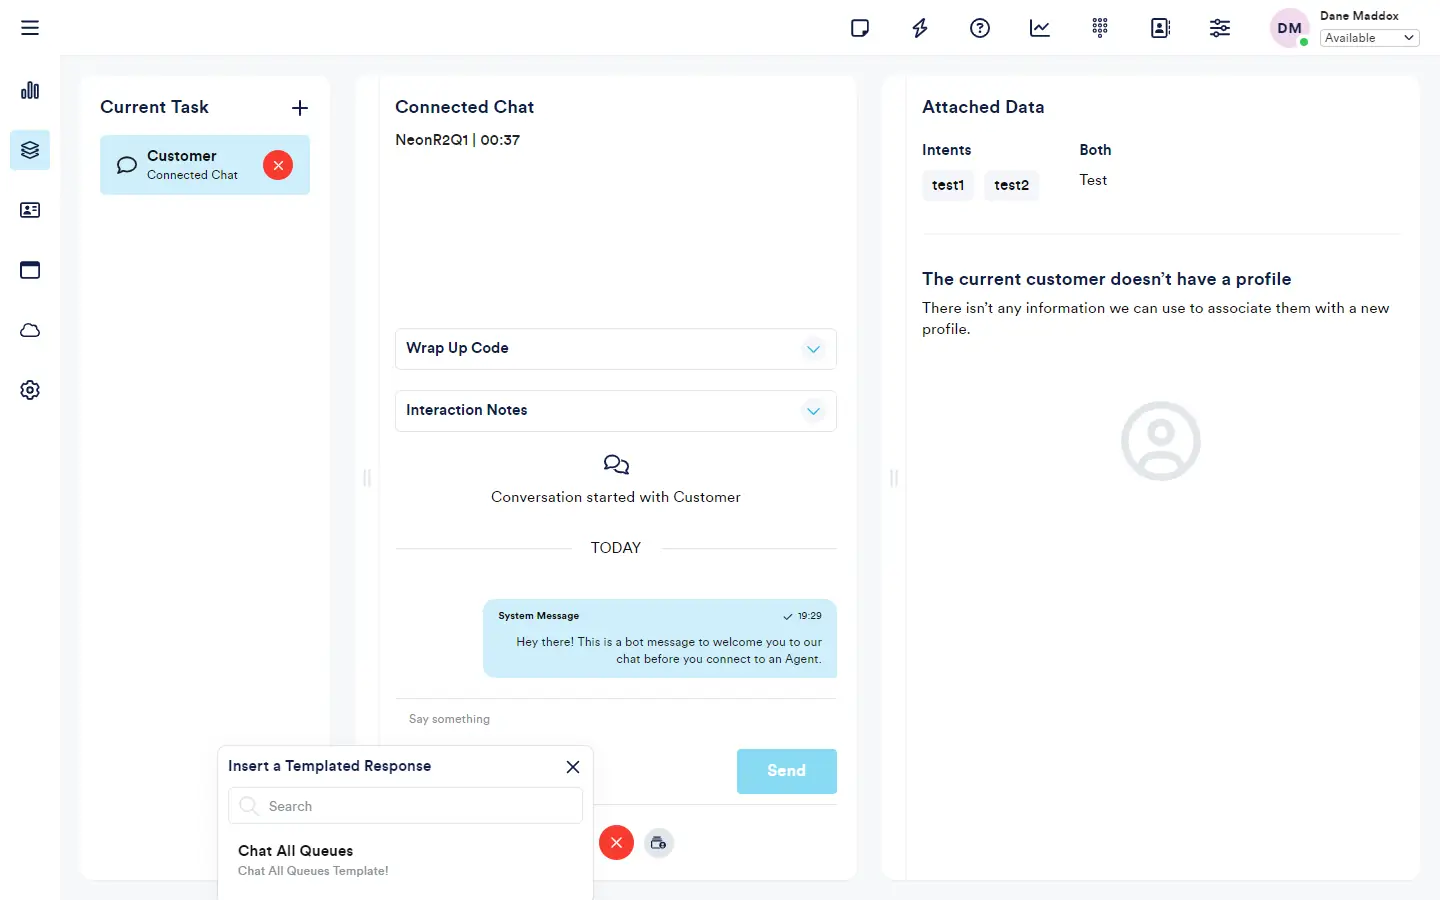This screenshot has width=1440, height=900.
Task: Open the hamburger navigation menu
Action: pyautogui.click(x=30, y=28)
